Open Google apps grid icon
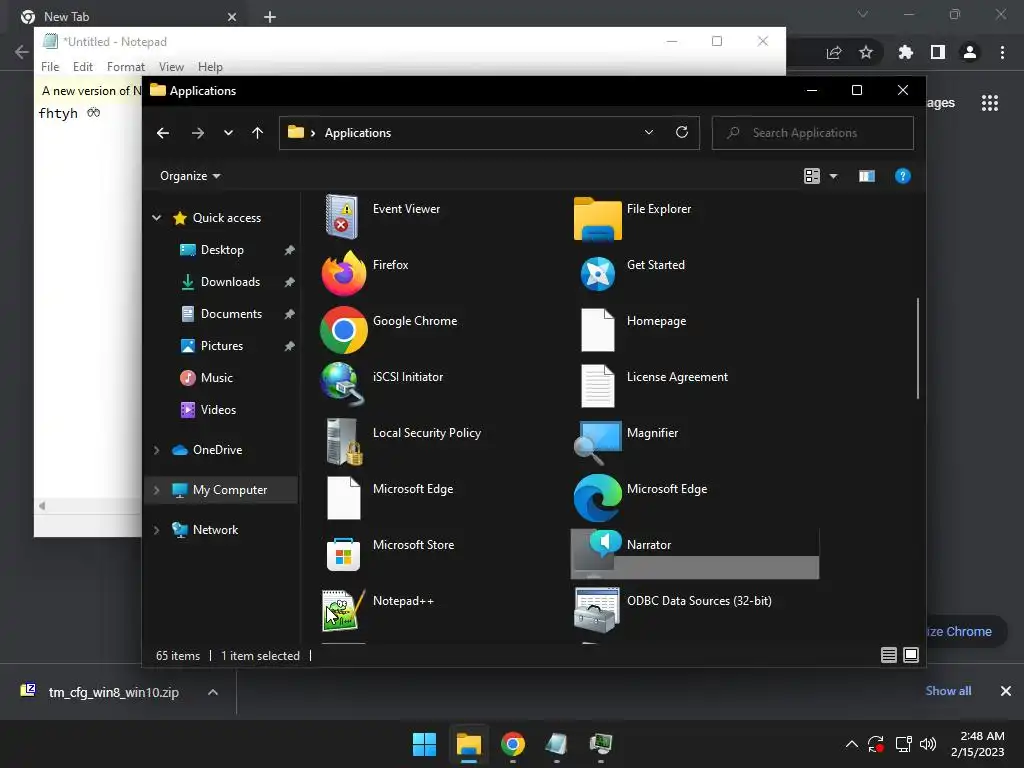Screen dimensions: 1024x768 click(x=989, y=103)
